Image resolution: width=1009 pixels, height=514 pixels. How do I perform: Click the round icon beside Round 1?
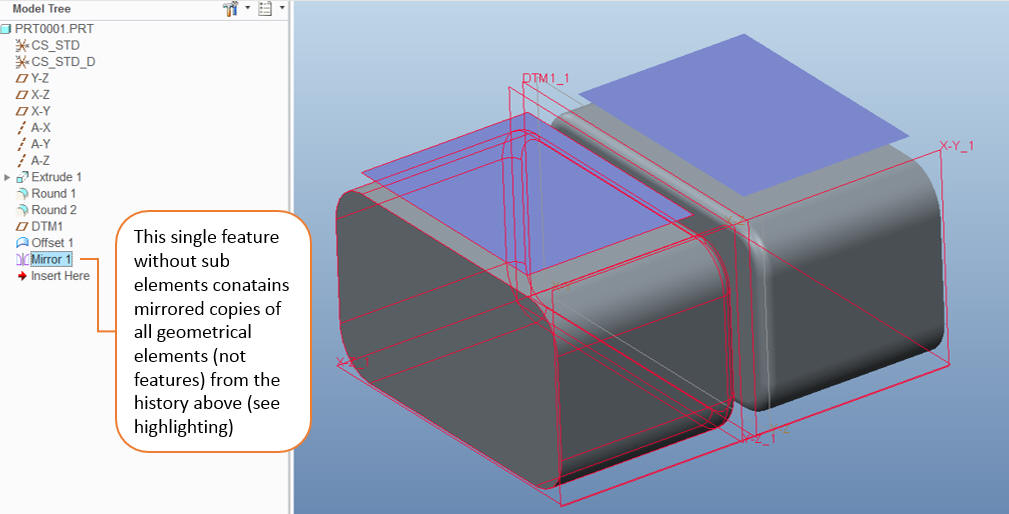(x=22, y=193)
